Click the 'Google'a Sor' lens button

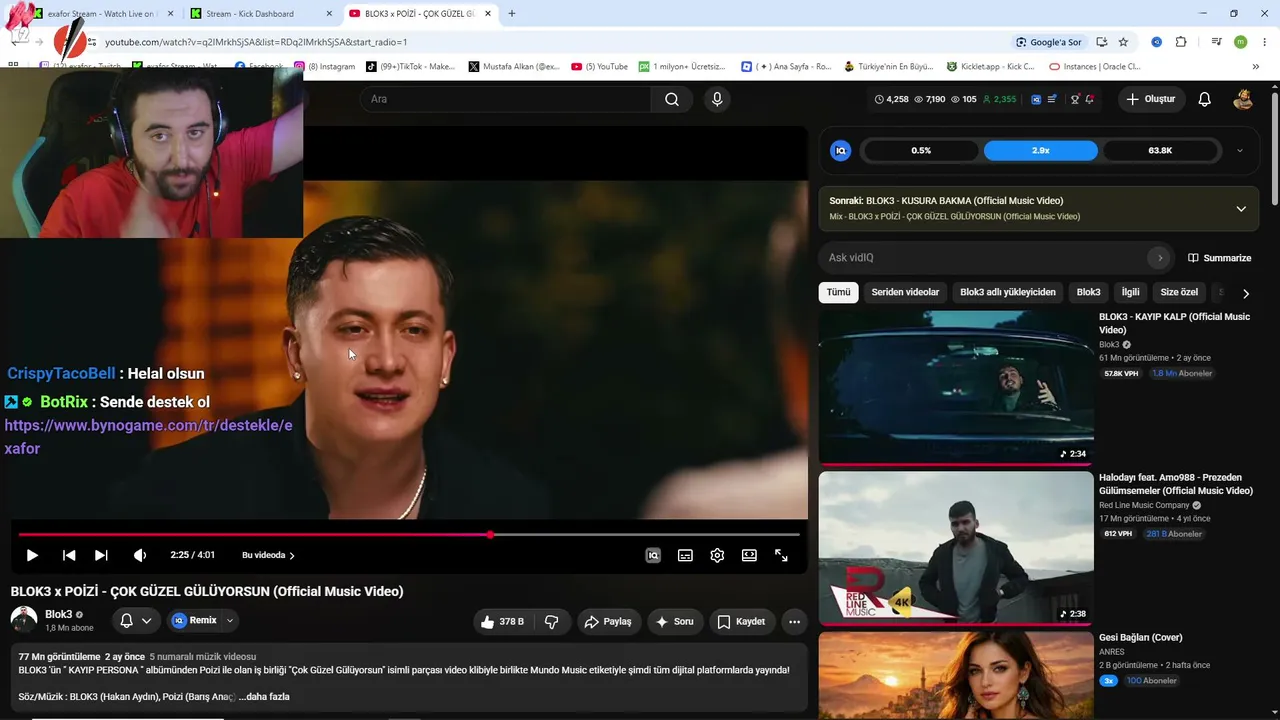click(x=1048, y=42)
